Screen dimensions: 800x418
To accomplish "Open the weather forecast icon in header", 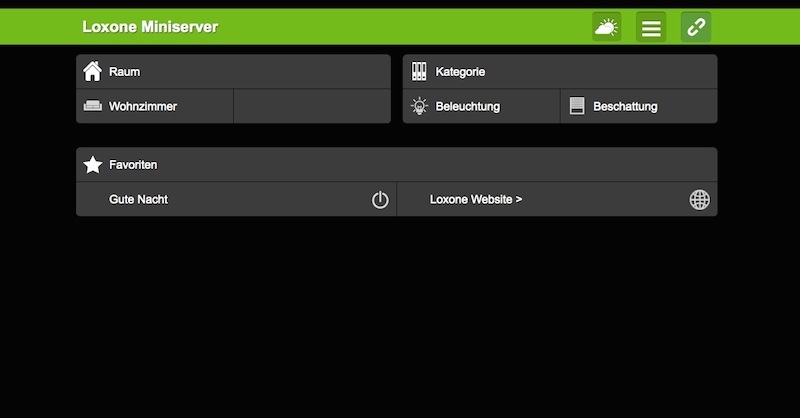I will 606,27.
